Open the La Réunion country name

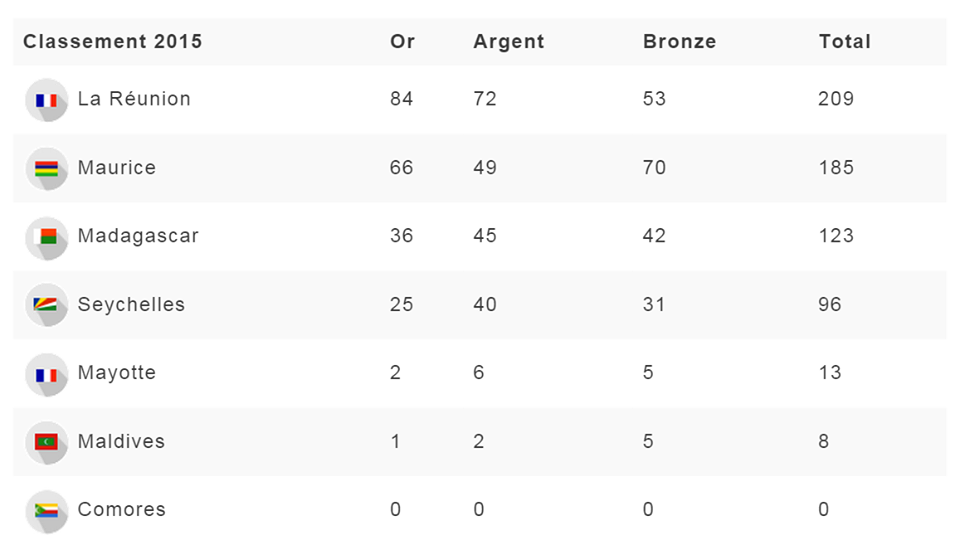pos(134,99)
